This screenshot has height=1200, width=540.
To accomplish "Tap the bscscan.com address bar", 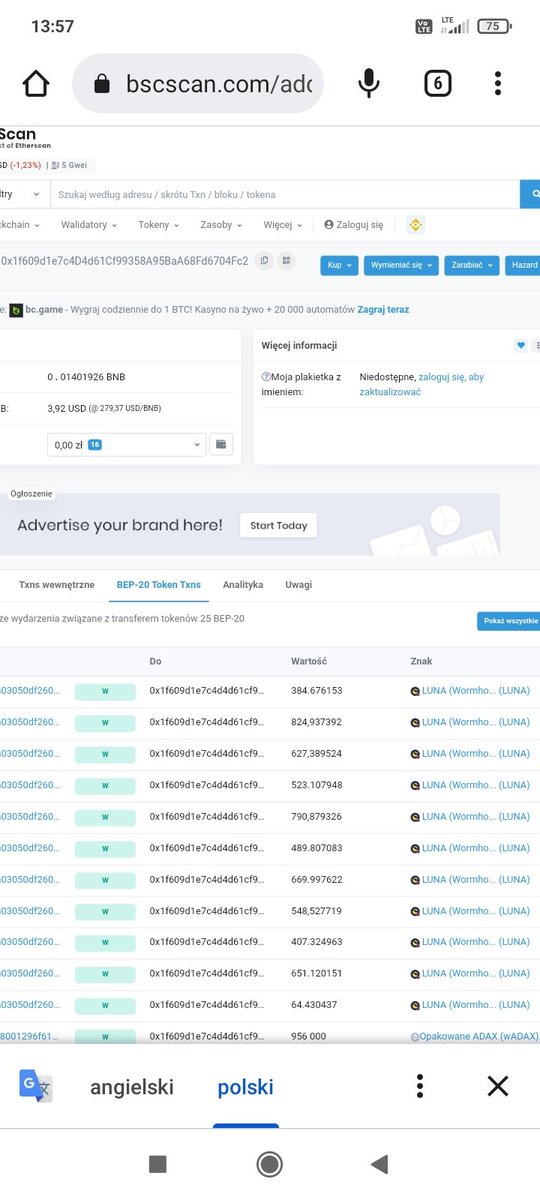I will pyautogui.click(x=198, y=84).
